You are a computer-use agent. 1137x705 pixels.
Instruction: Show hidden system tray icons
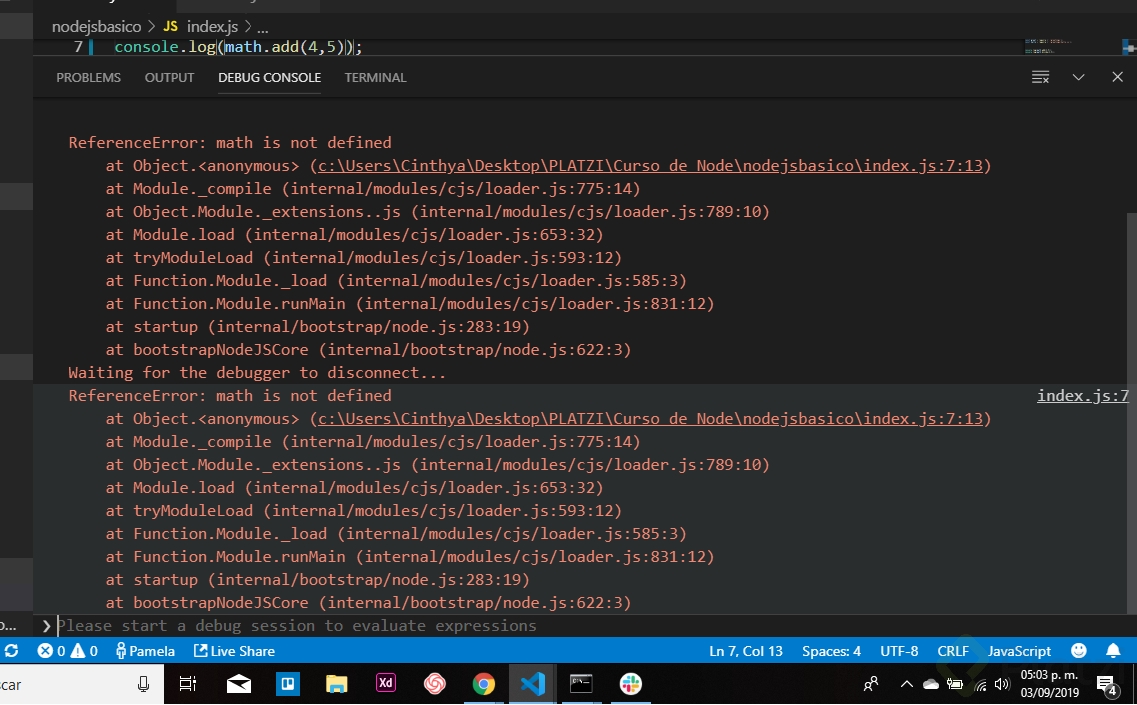point(906,684)
